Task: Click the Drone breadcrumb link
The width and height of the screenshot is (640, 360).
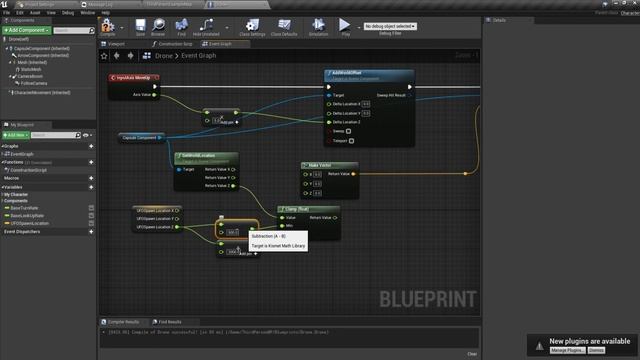Action: click(164, 56)
